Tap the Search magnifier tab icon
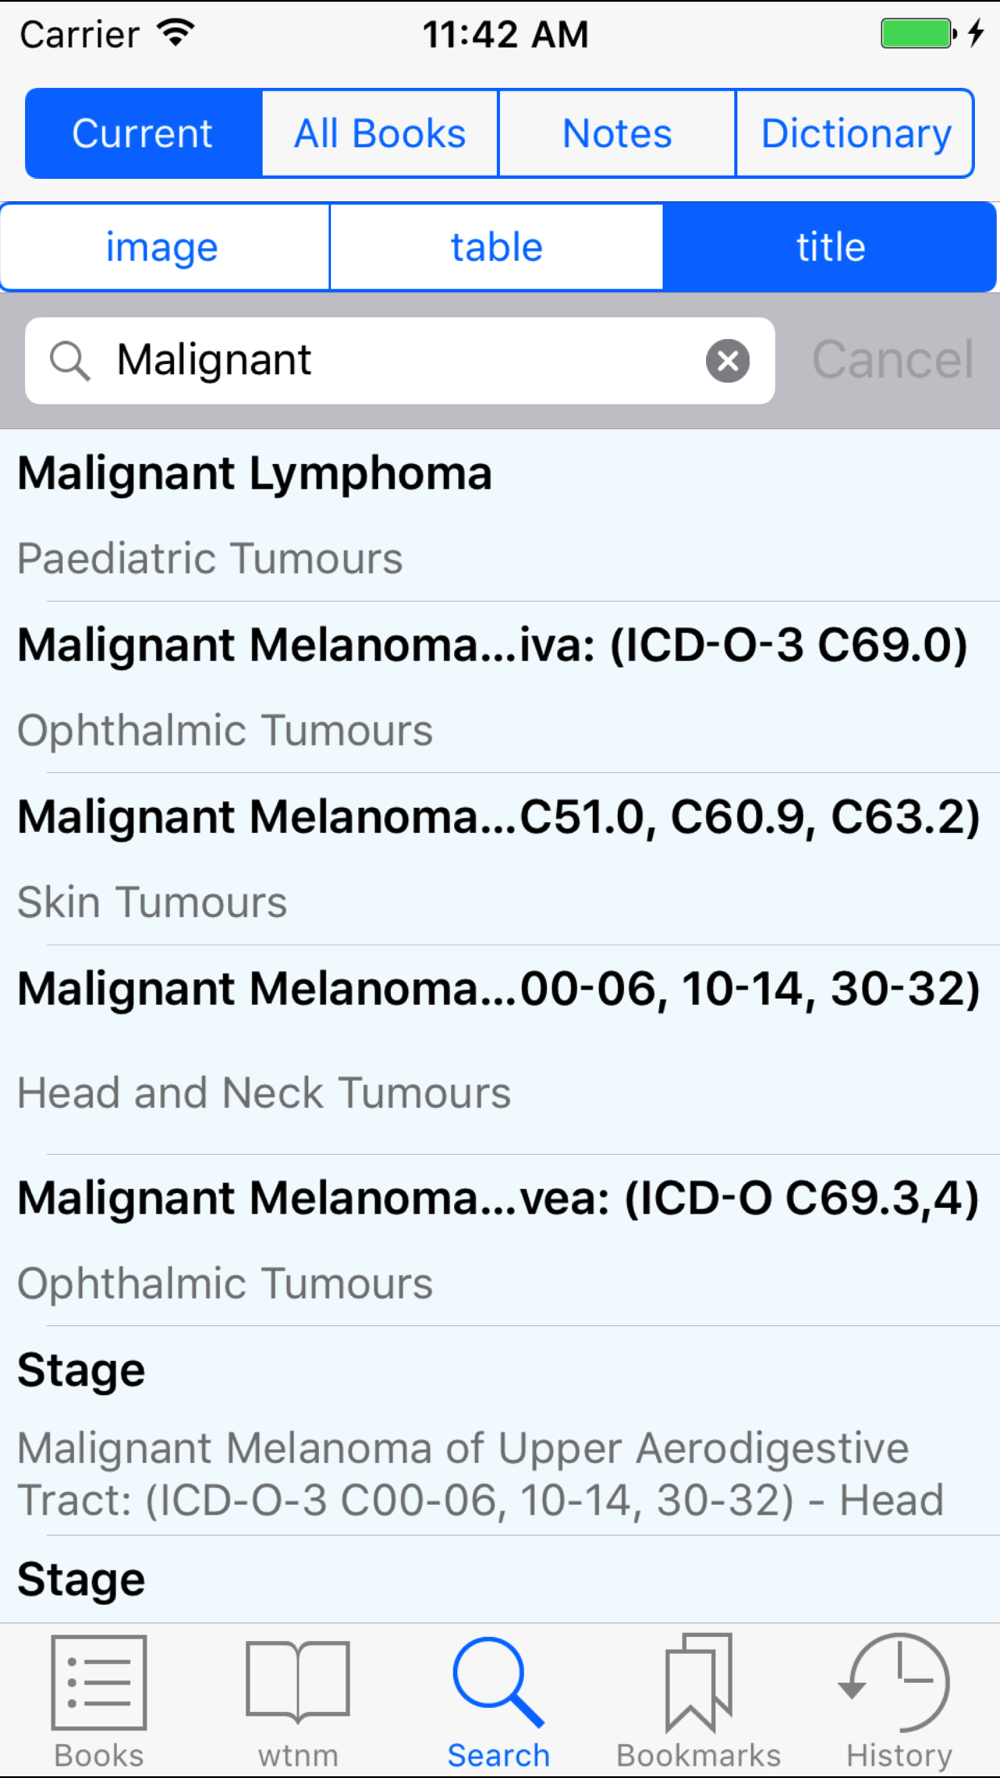The width and height of the screenshot is (1000, 1778). (498, 1683)
